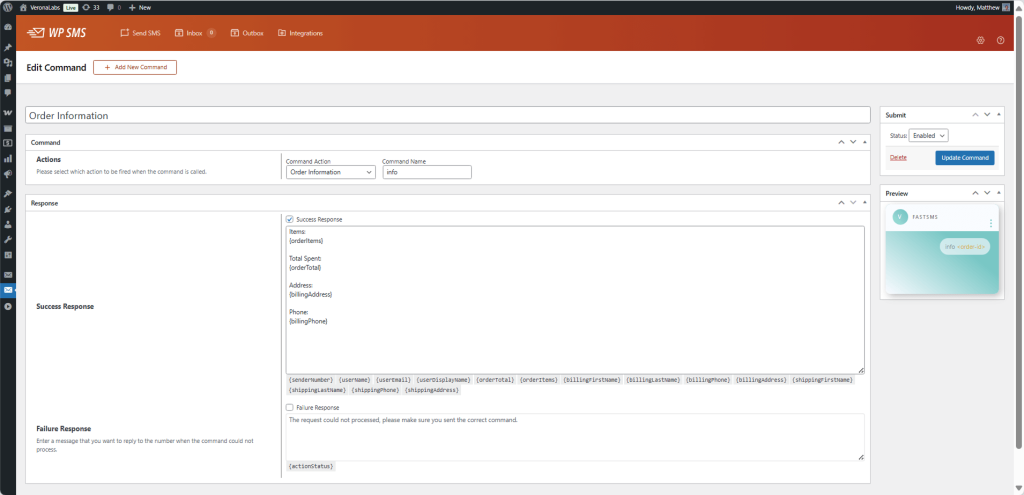Open the comments bubble in admin bar
This screenshot has height=495, width=1024.
pos(114,7)
